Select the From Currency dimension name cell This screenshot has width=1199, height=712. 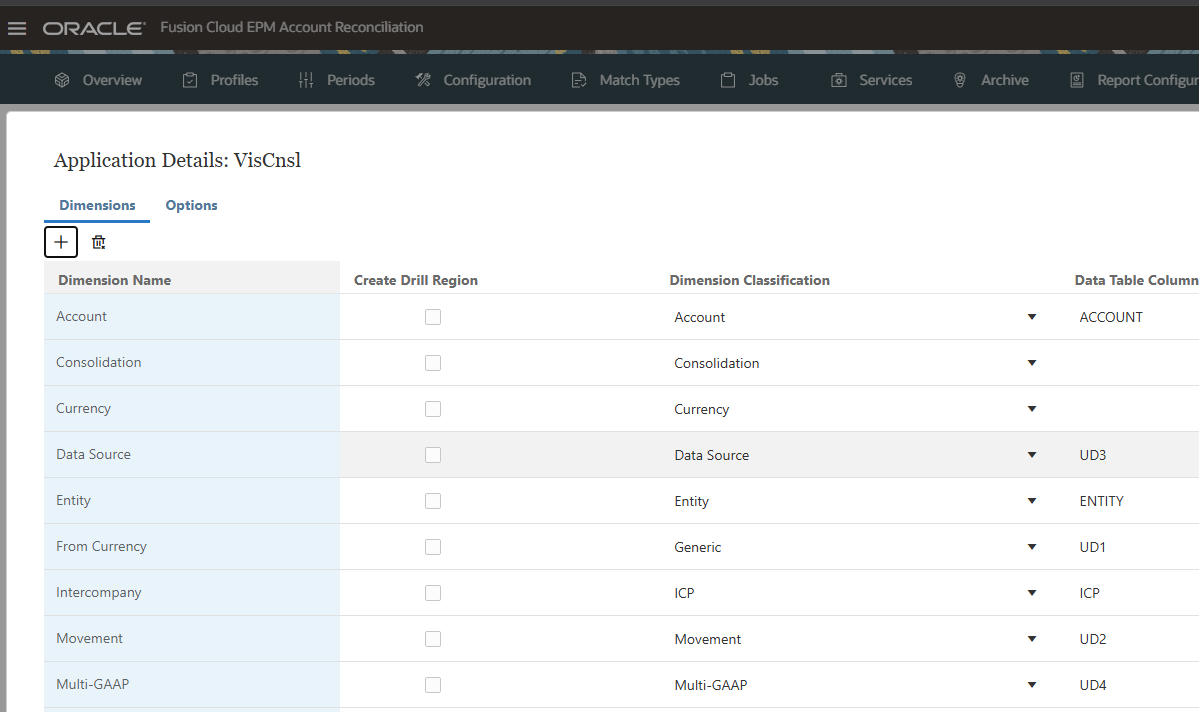click(x=192, y=546)
